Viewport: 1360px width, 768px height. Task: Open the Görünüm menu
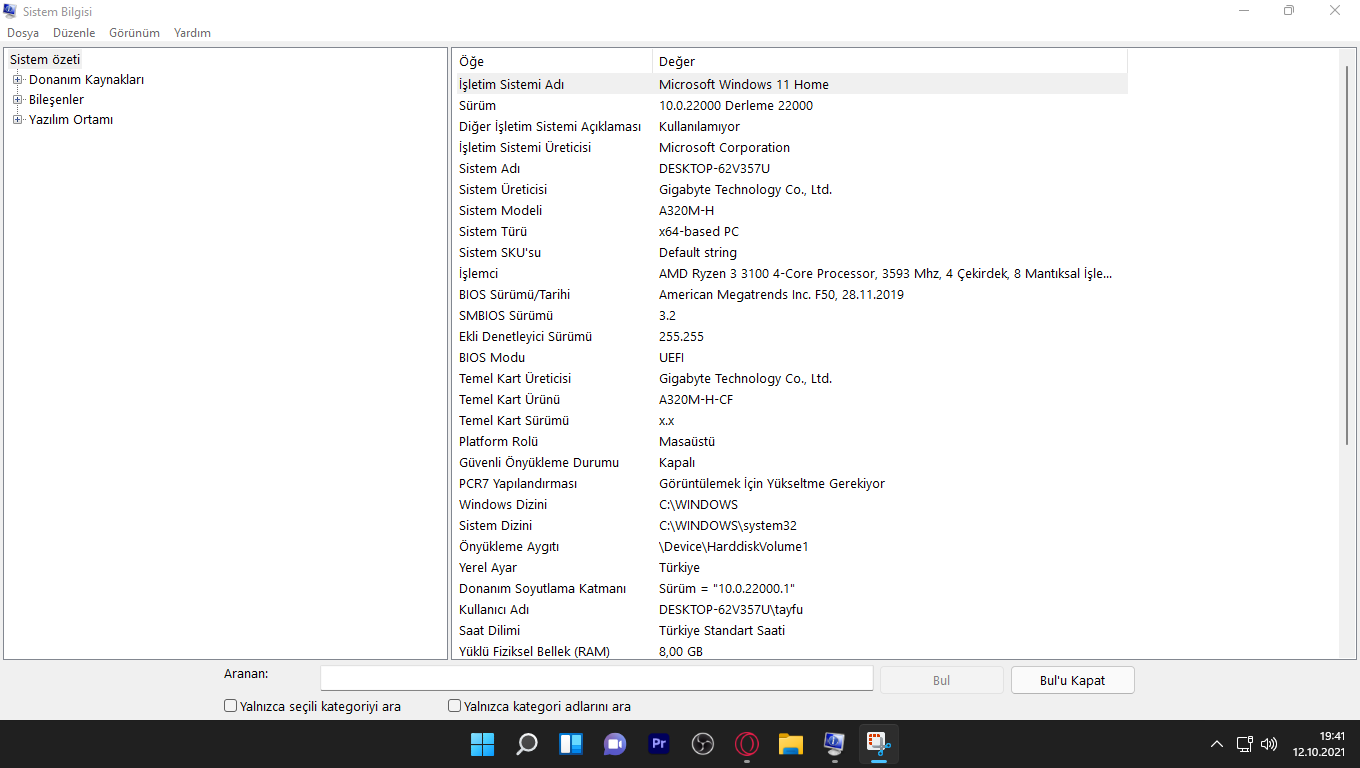pos(134,33)
